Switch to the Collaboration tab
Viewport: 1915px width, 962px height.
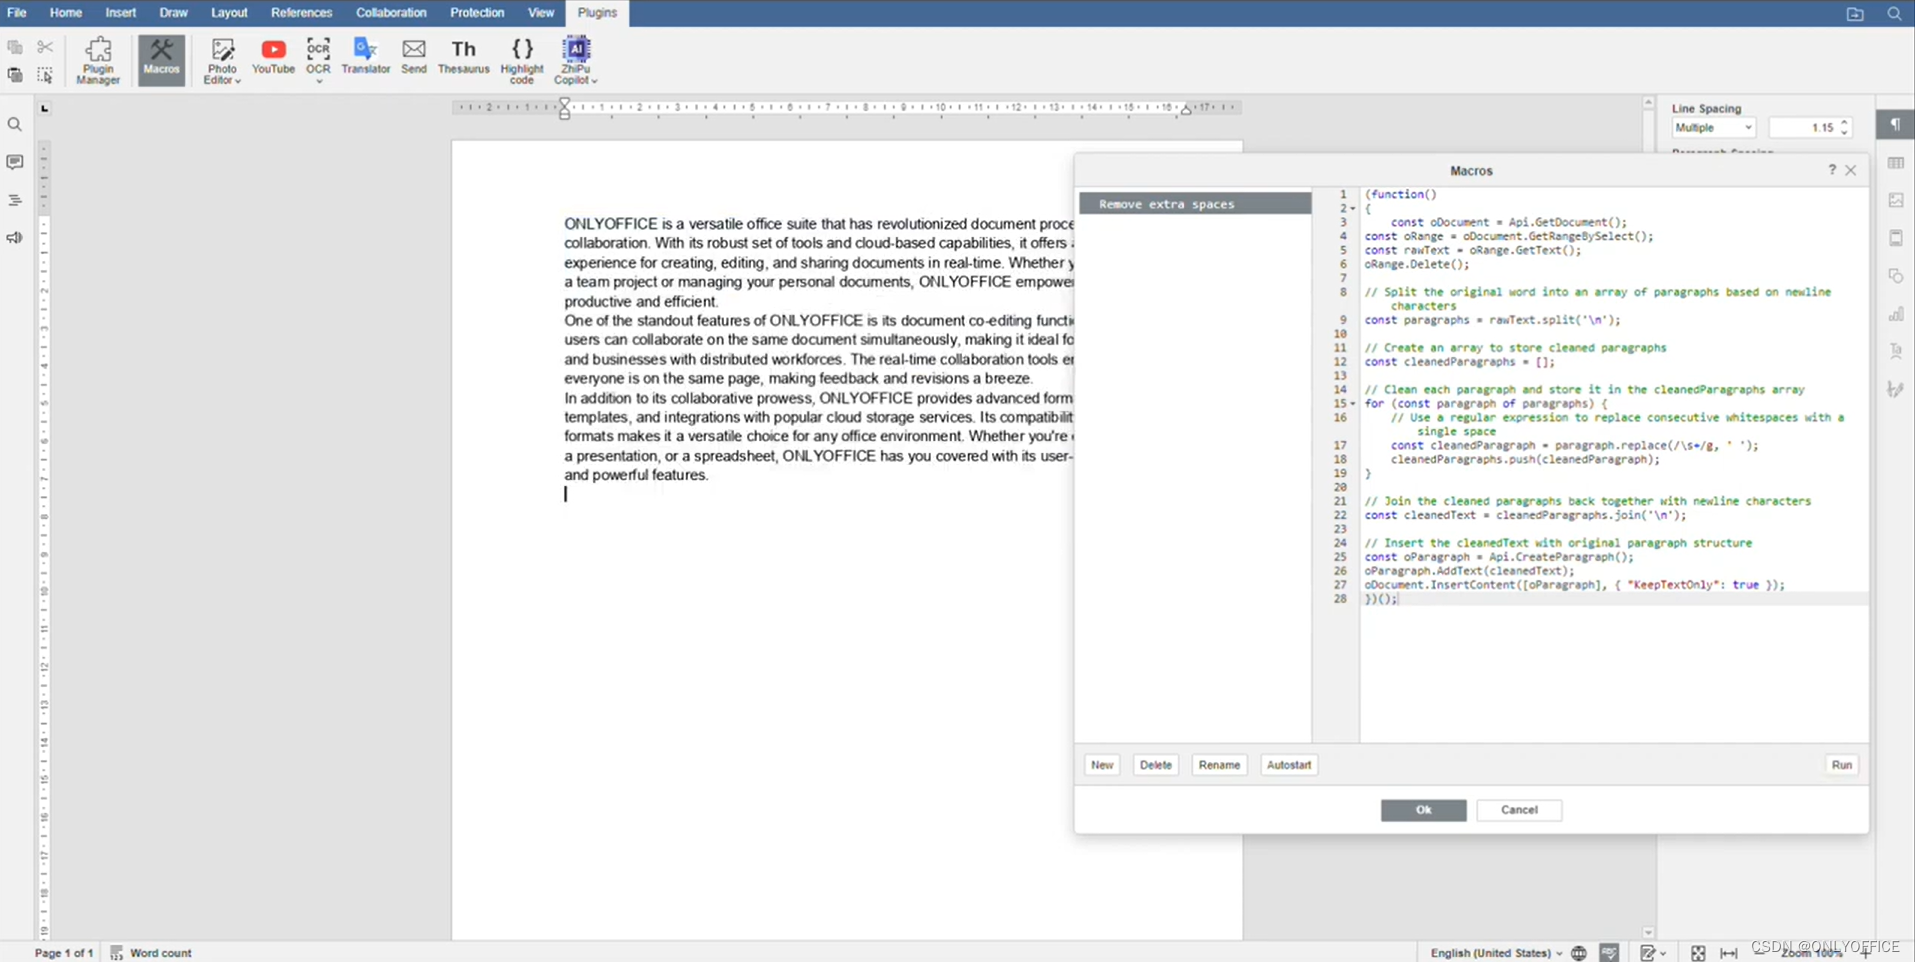point(391,13)
